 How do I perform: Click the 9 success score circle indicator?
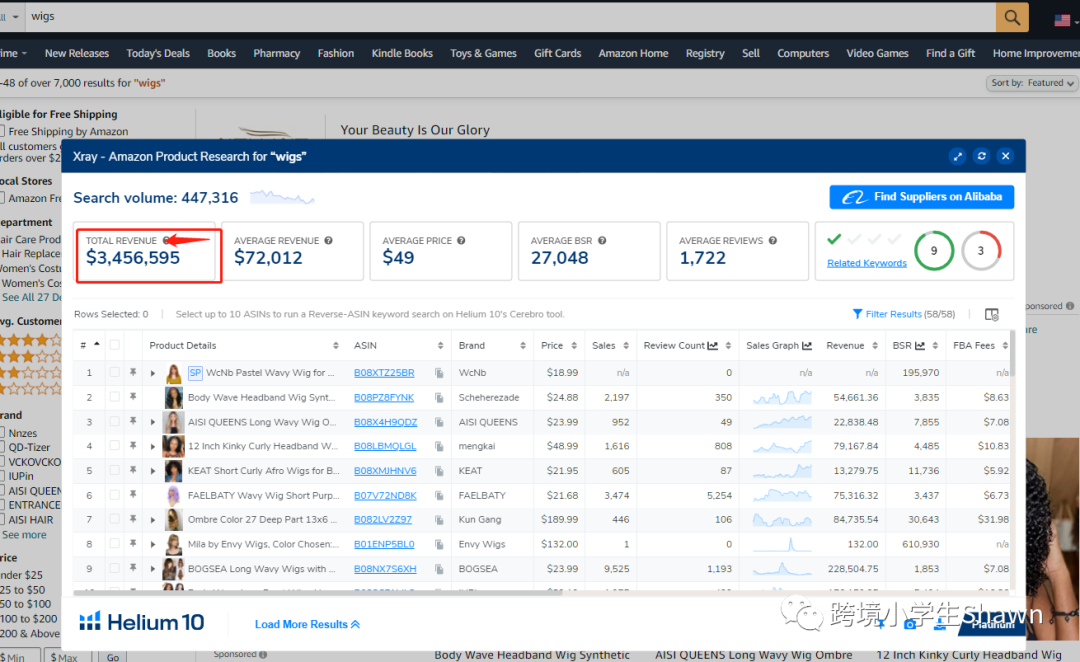coord(934,251)
